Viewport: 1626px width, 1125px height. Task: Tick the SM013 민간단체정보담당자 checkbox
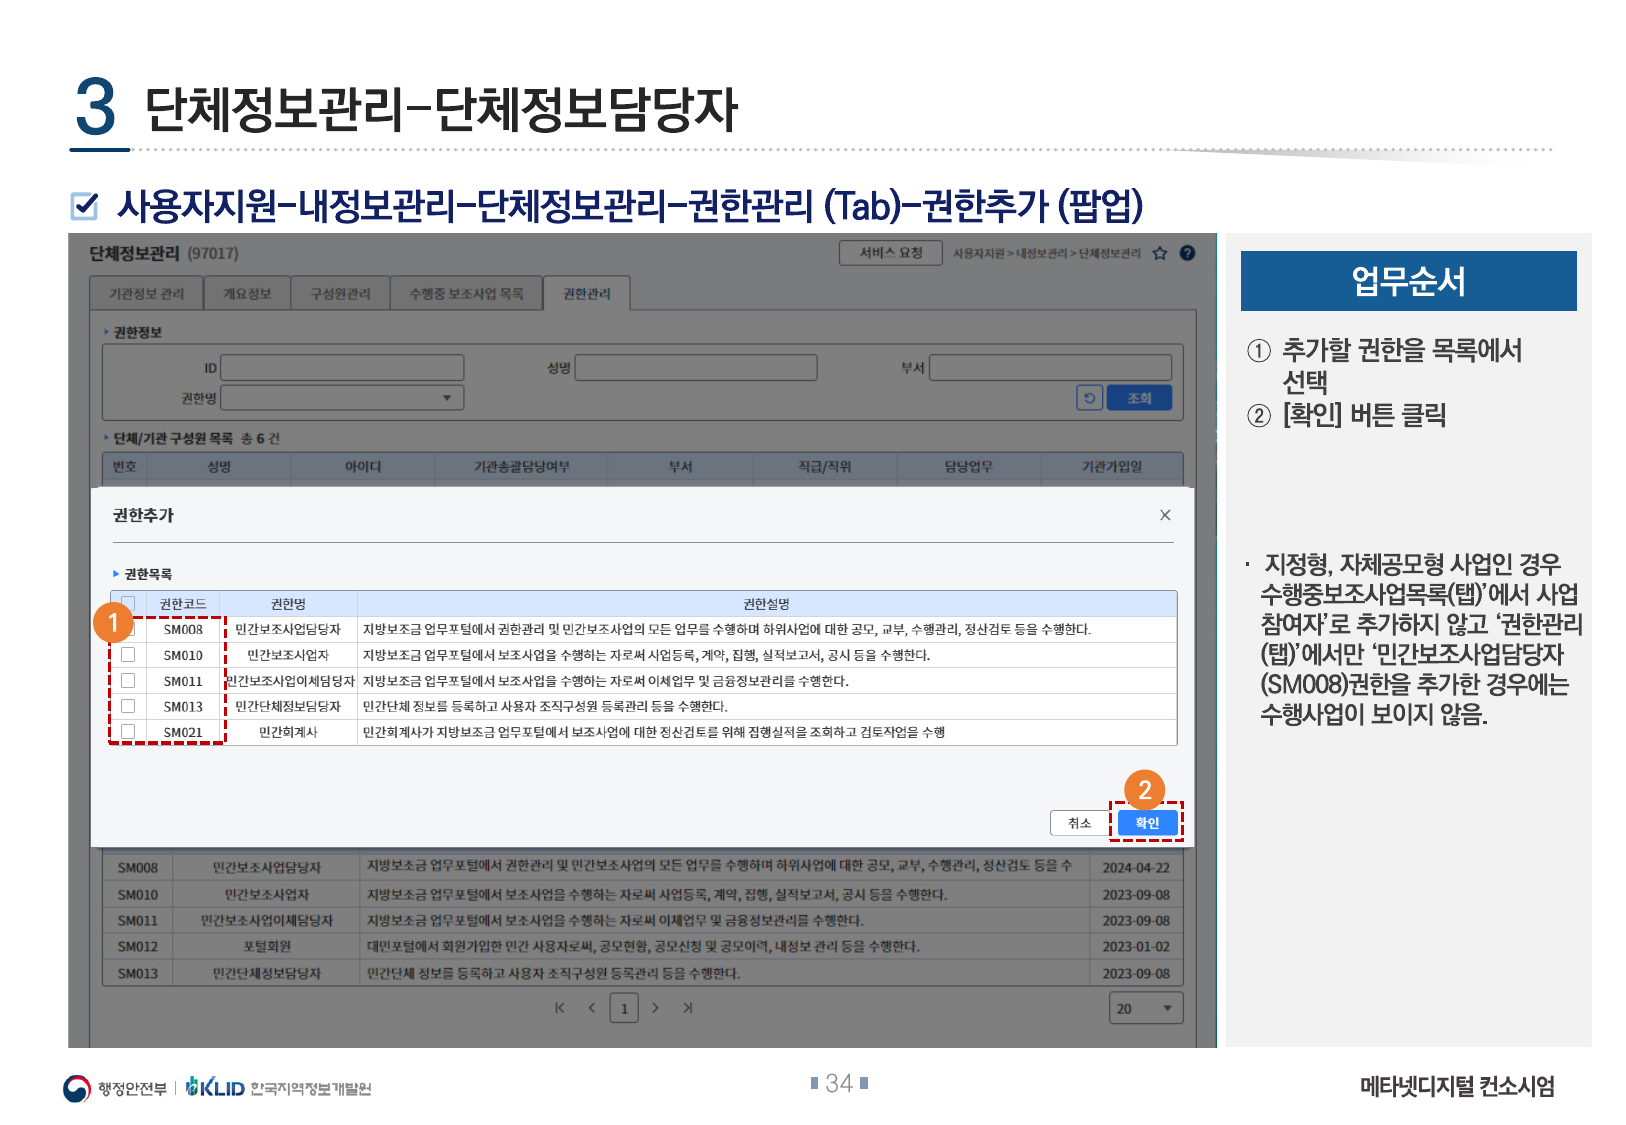pos(128,707)
